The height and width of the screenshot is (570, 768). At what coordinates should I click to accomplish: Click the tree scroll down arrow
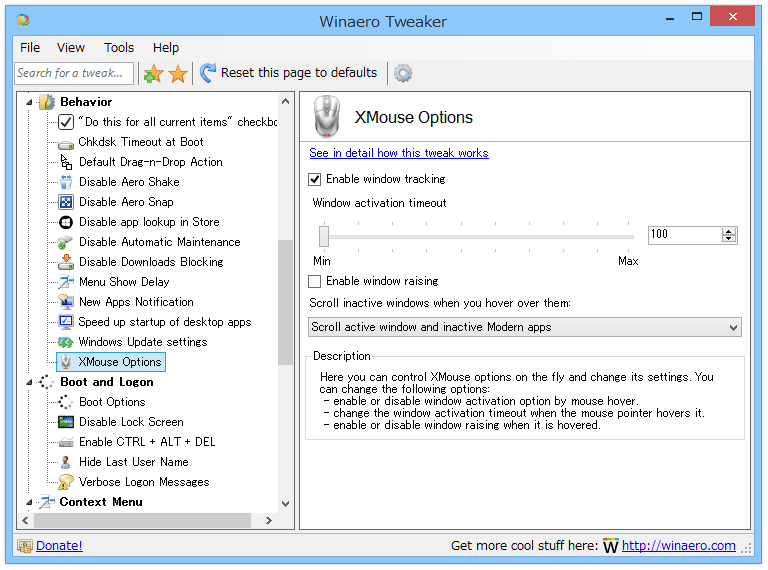pos(286,503)
